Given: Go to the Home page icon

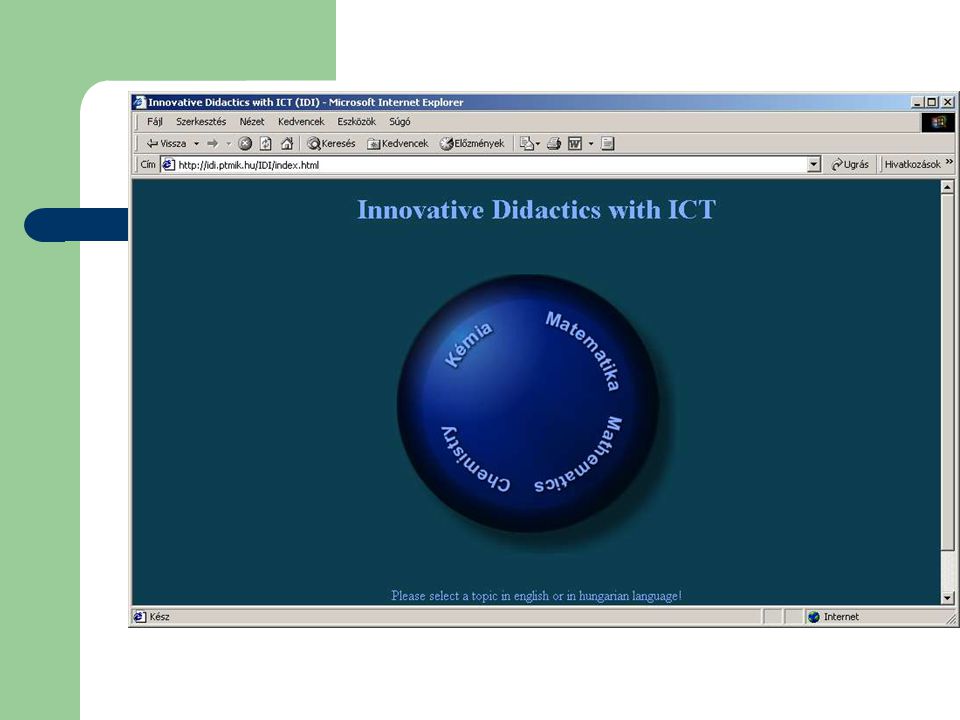Looking at the screenshot, I should click(287, 144).
